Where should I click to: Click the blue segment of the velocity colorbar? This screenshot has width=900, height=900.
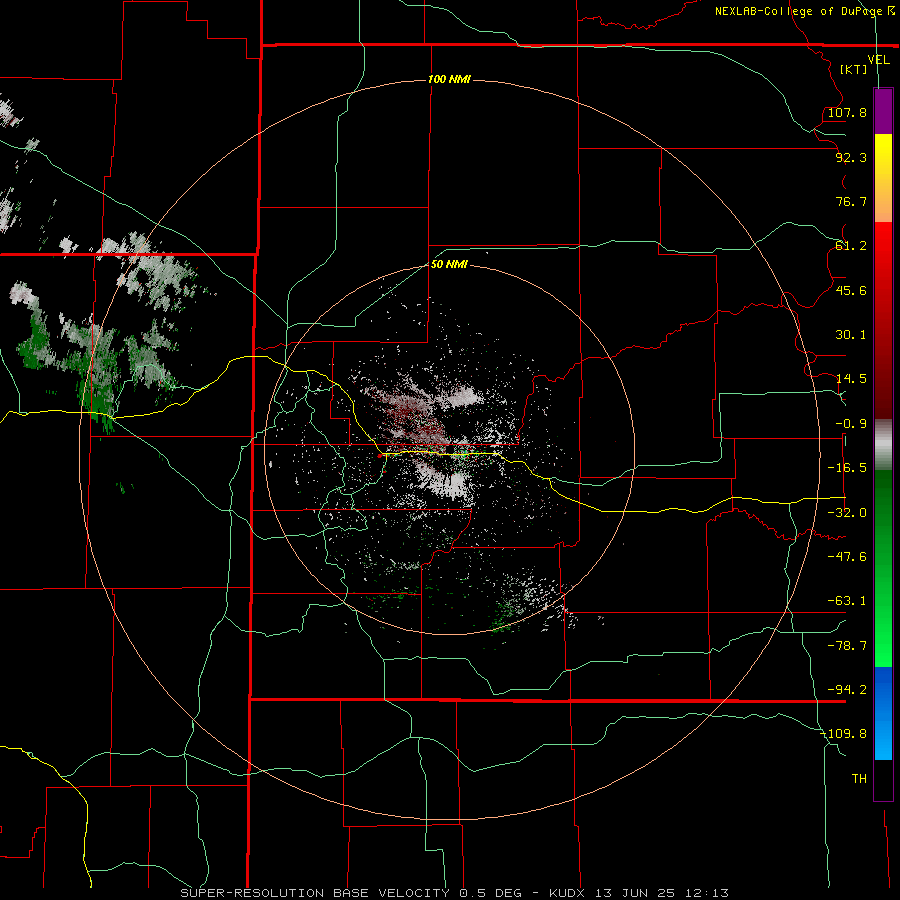point(883,713)
